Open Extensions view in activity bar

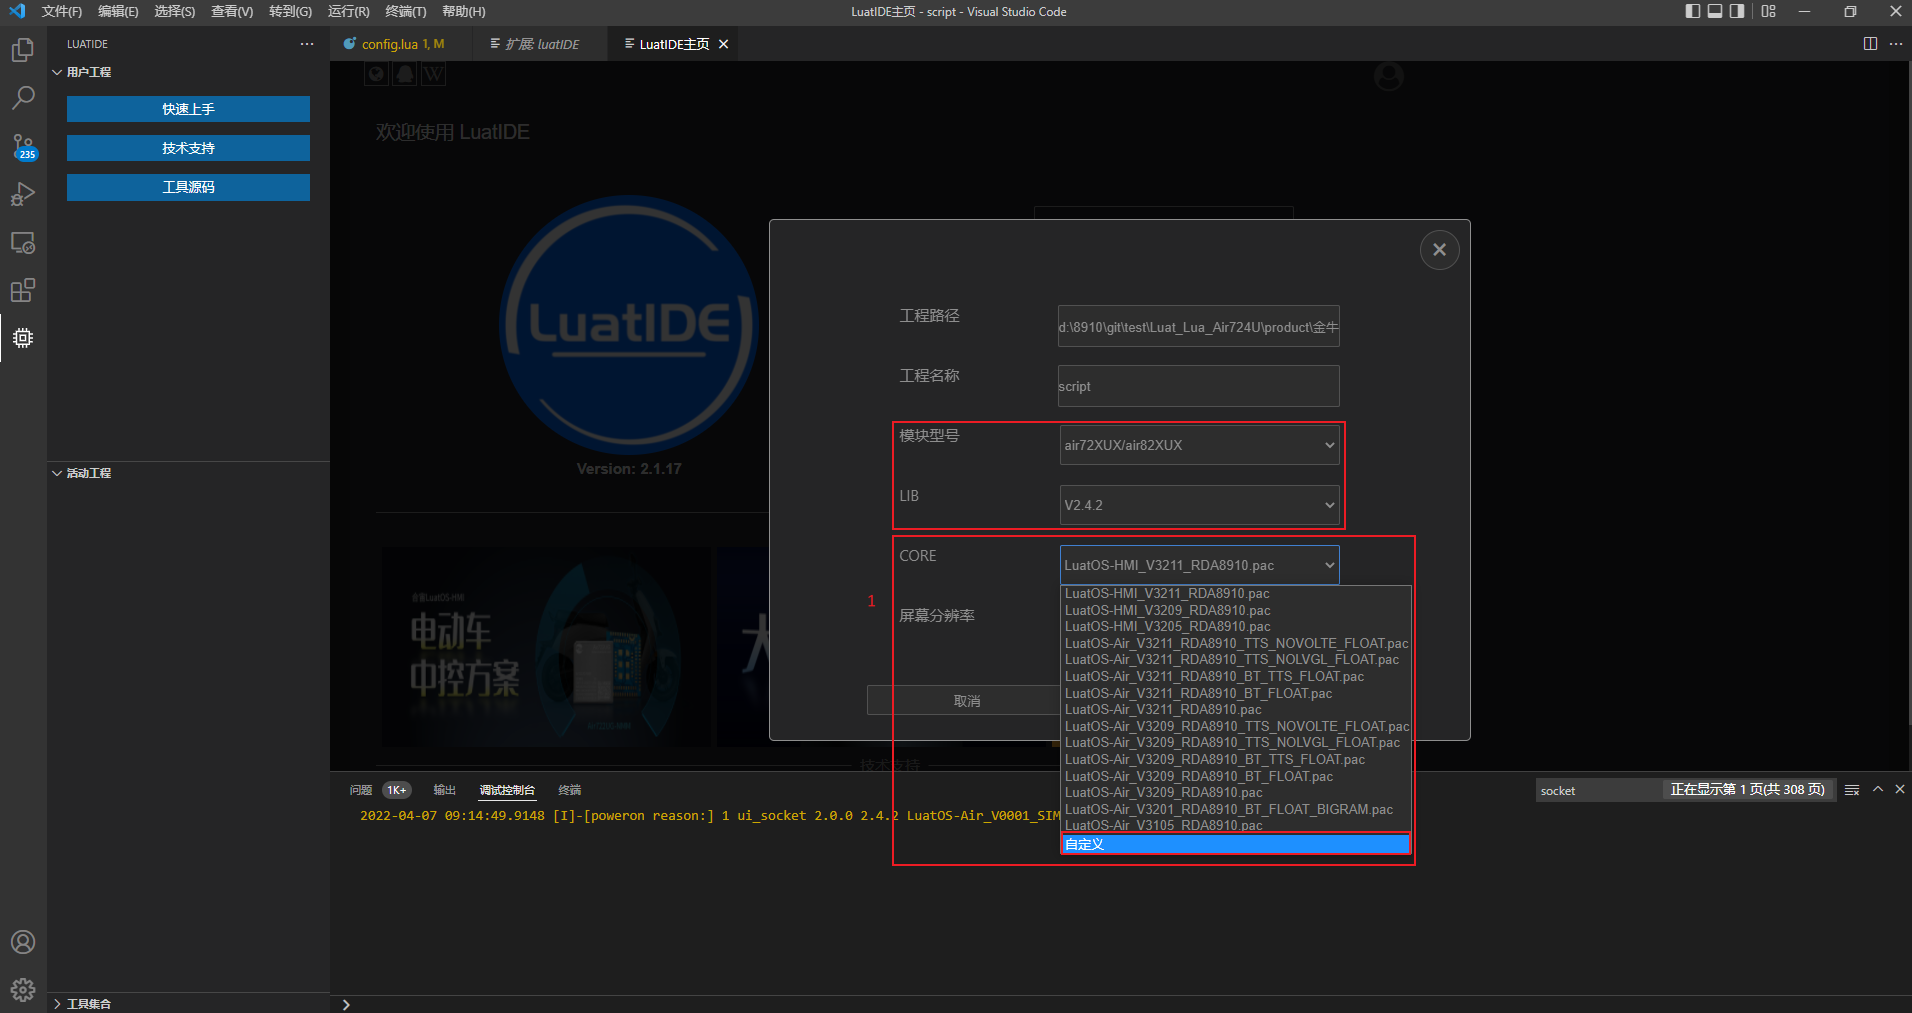(x=23, y=290)
